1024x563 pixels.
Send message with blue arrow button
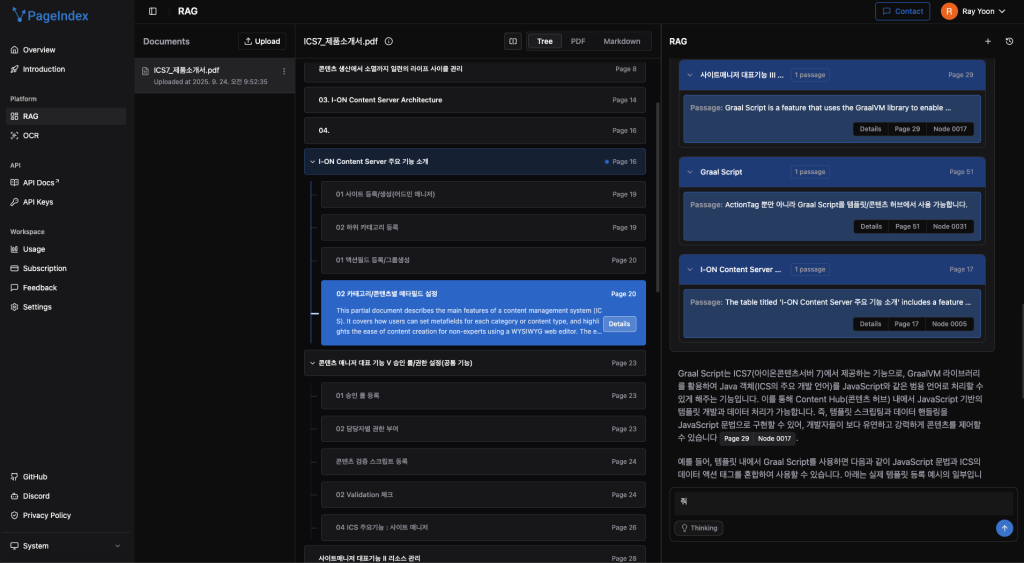pos(1004,528)
